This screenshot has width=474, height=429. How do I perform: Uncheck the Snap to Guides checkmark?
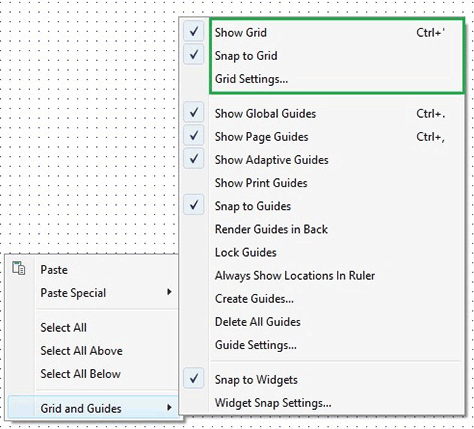click(x=194, y=205)
